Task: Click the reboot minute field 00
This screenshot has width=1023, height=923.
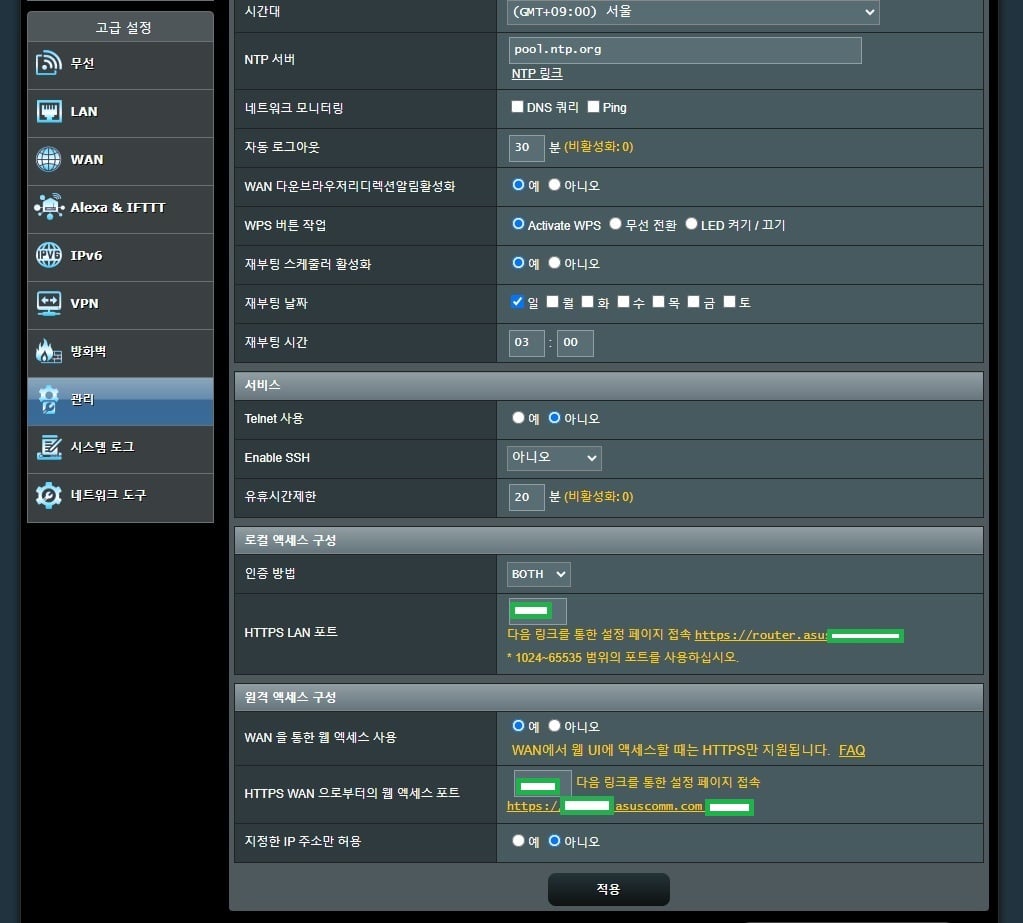Action: (575, 343)
